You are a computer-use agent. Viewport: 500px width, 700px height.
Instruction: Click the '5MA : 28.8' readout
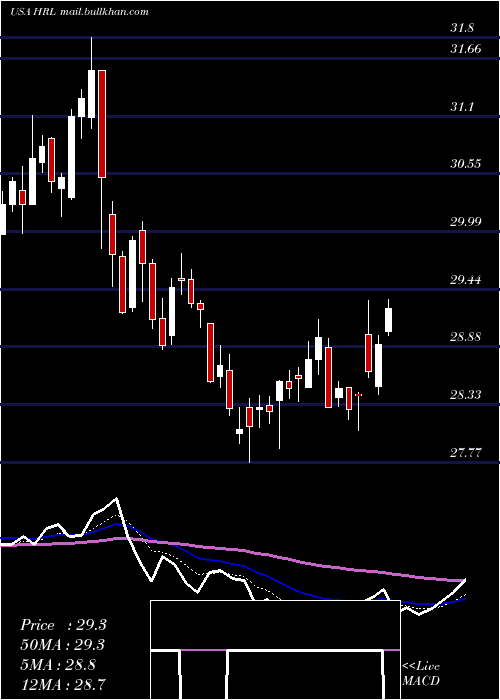[x=58, y=665]
